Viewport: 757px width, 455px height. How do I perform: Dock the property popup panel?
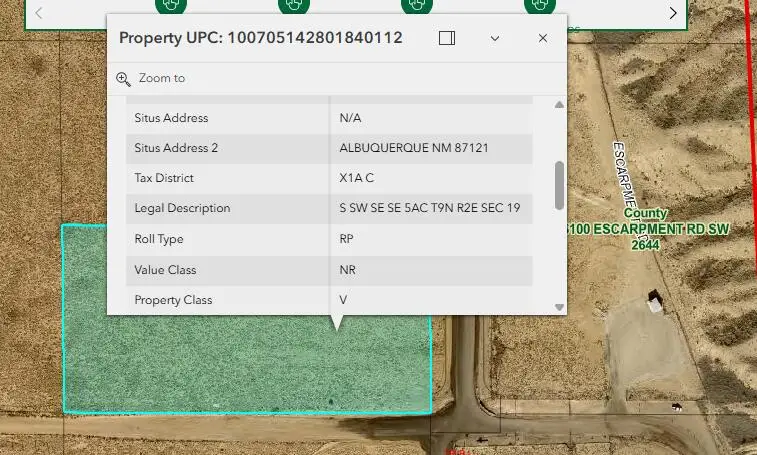(x=447, y=38)
